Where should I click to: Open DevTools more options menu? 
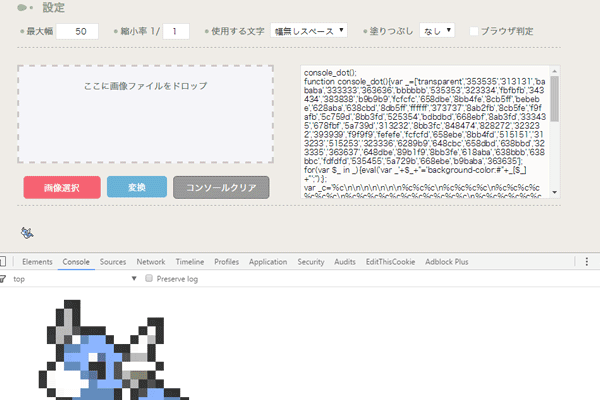point(587,262)
